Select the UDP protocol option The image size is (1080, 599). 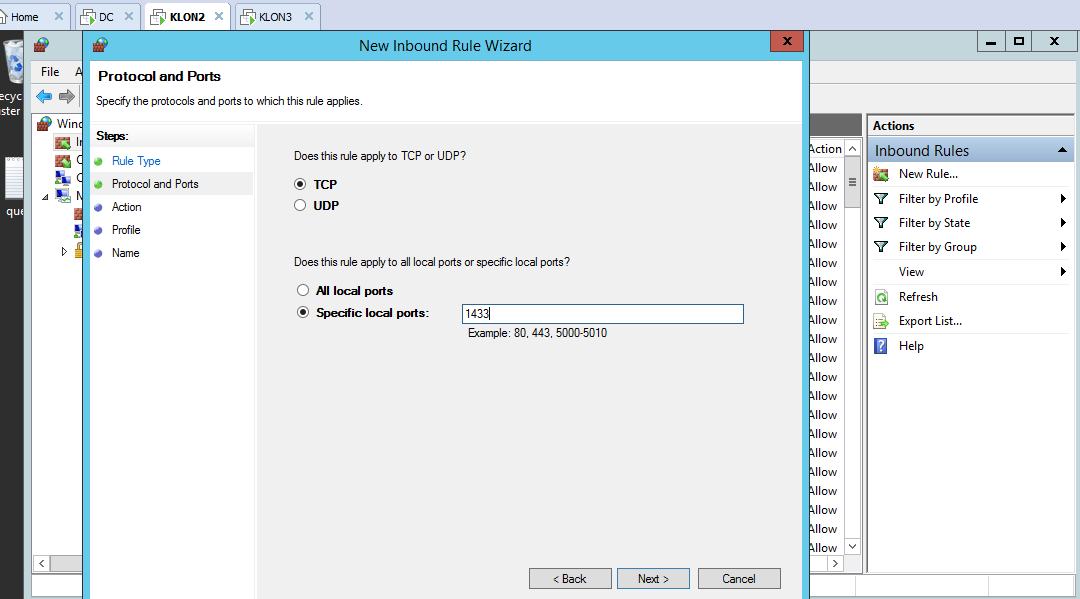(300, 206)
